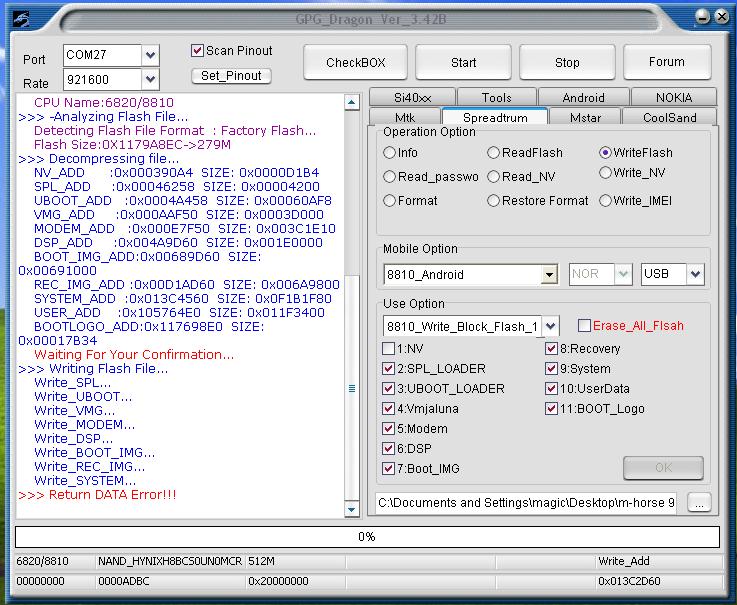The height and width of the screenshot is (605, 737).
Task: Switch to the Android tab
Action: point(583,97)
